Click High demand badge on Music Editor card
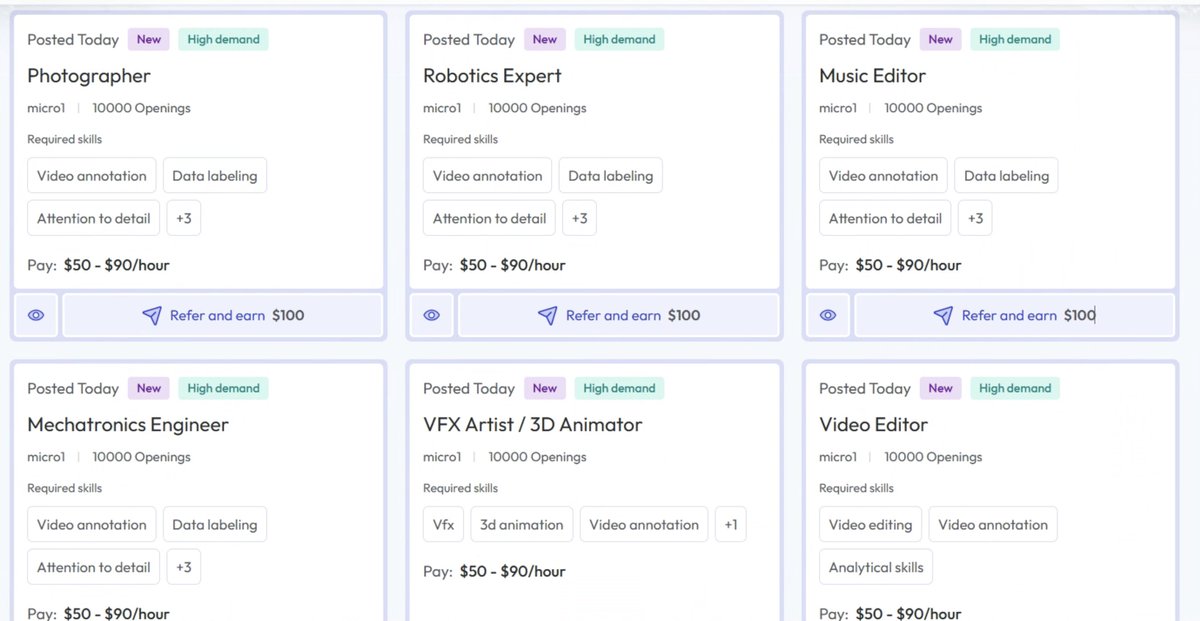The width and height of the screenshot is (1200, 621). click(1015, 40)
